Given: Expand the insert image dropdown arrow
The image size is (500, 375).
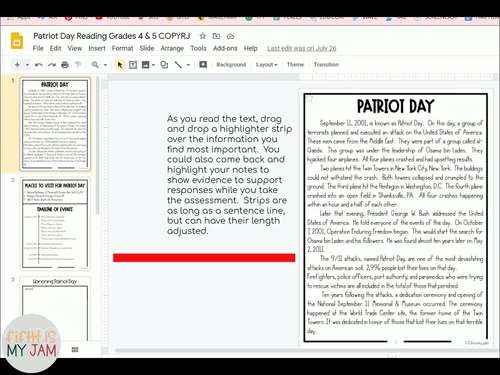Looking at the screenshot, I should [x=153, y=65].
